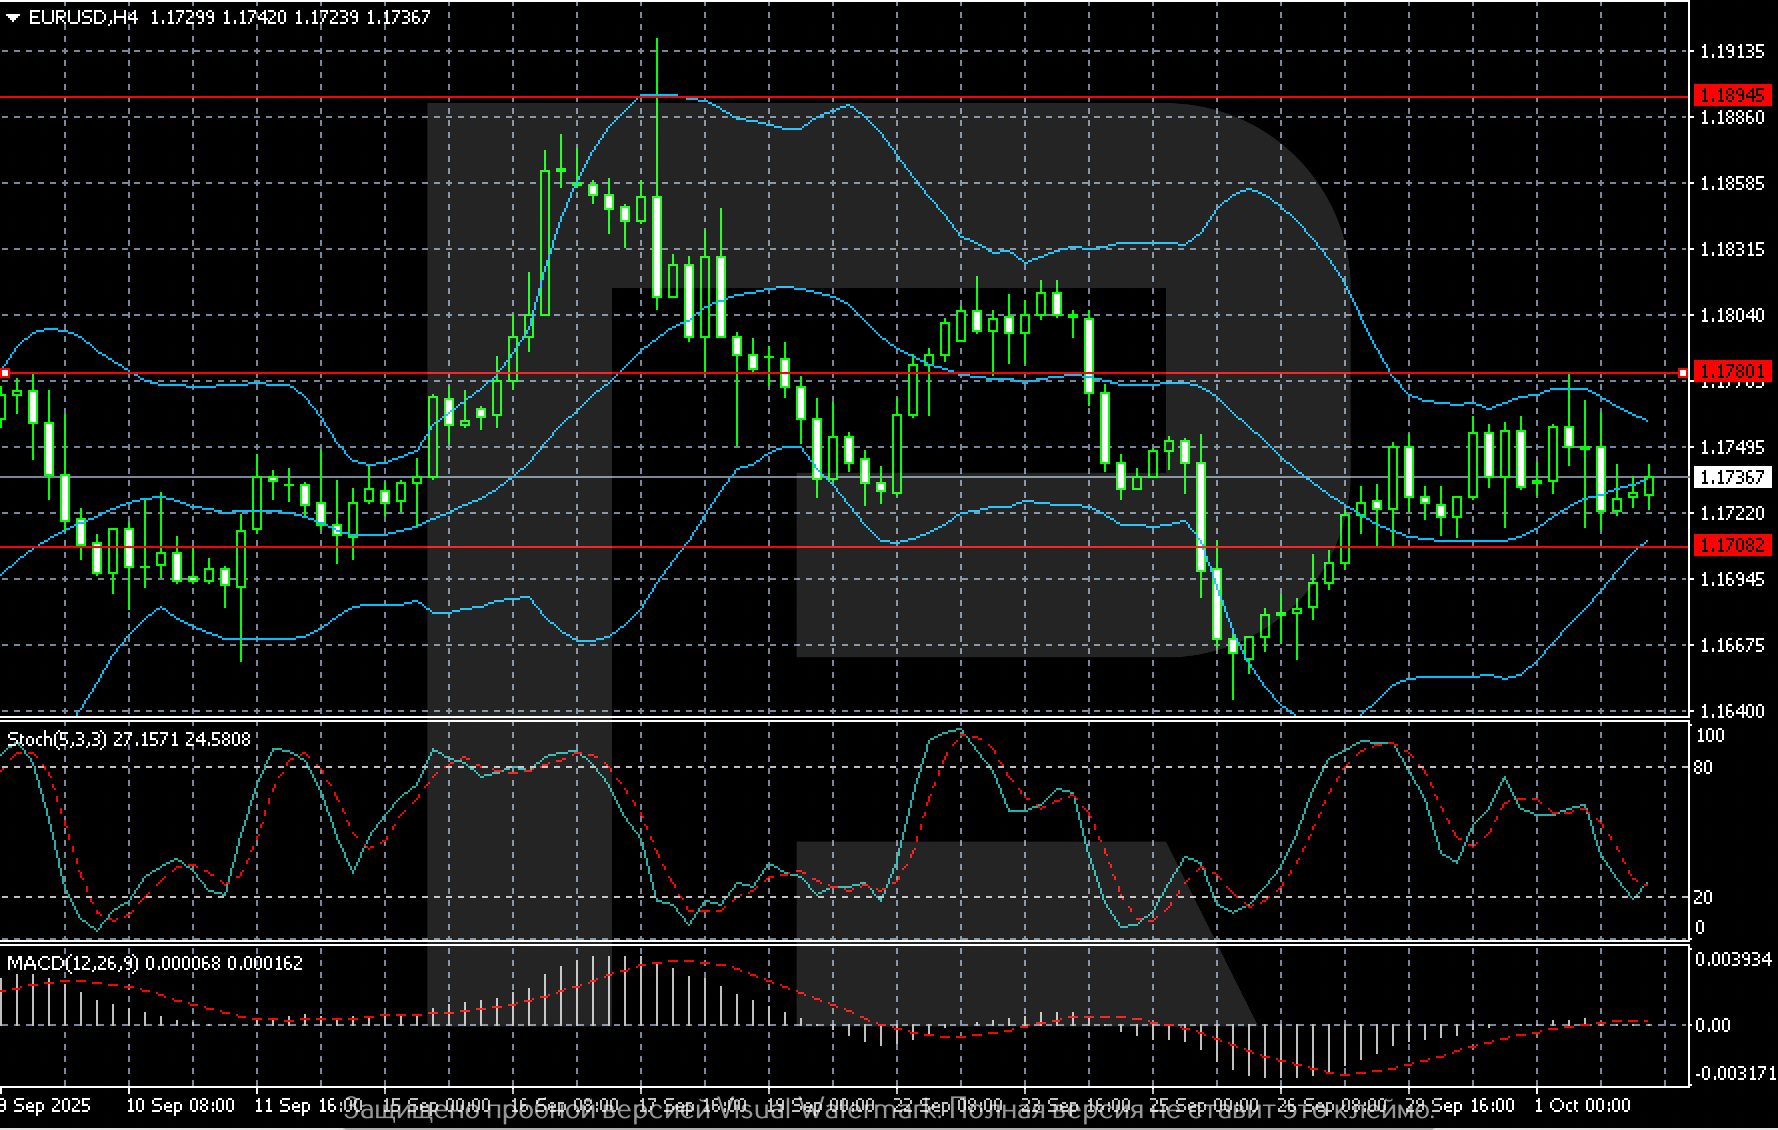Click the 10 Sep 08:00 time label
Viewport: 1778px width, 1130px height.
click(x=180, y=1105)
